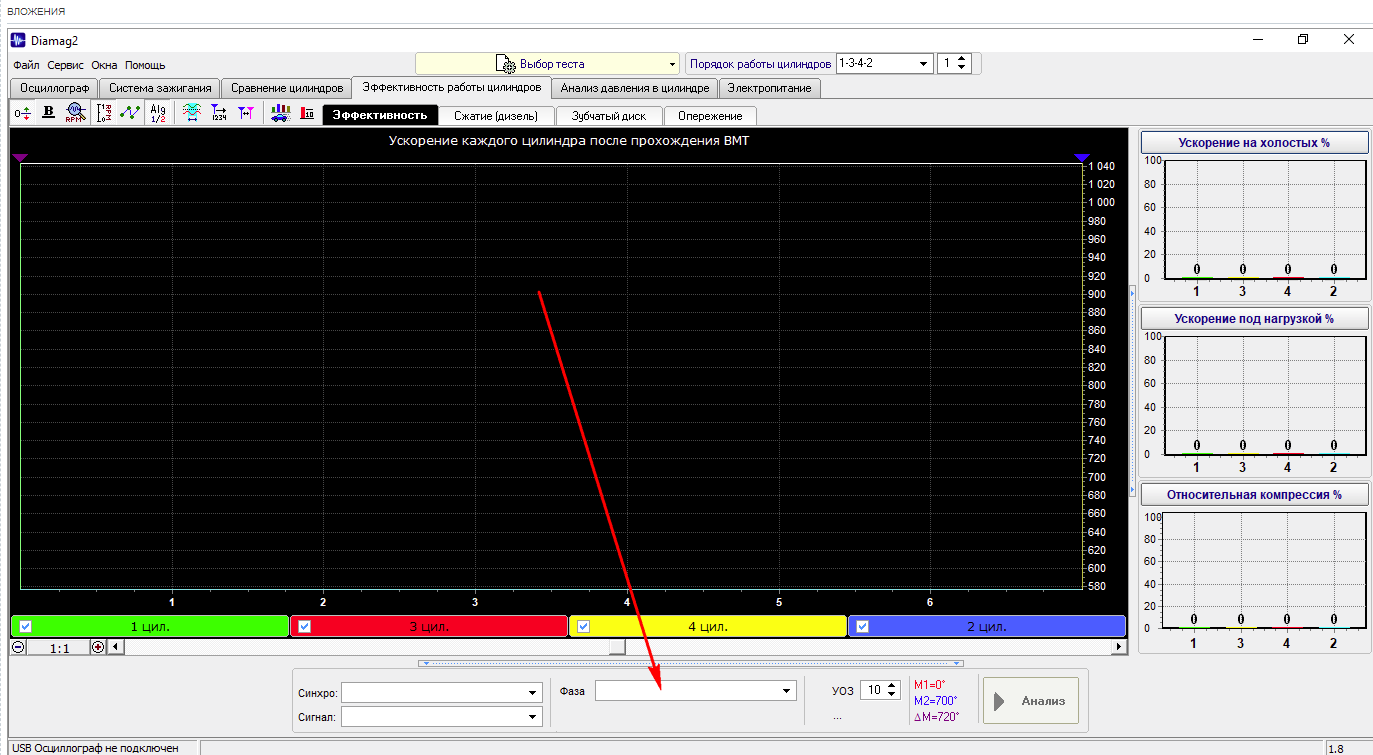Click the cyan-red waveform toolbar icon
Image resolution: width=1373 pixels, height=755 pixels.
[191, 113]
